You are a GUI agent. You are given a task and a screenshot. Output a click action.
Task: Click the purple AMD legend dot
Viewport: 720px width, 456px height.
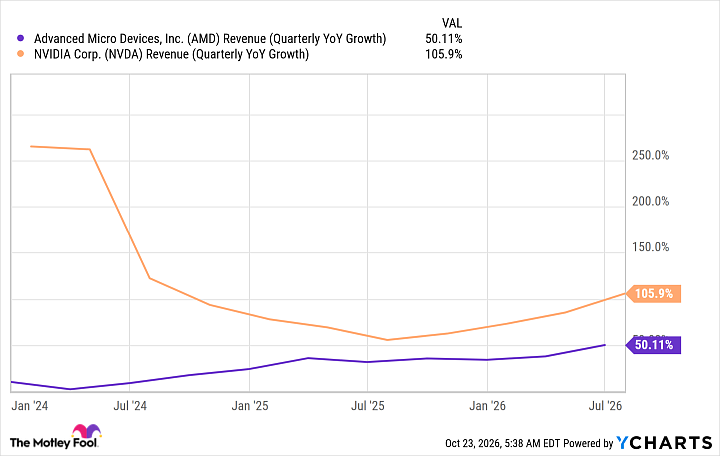click(x=20, y=39)
